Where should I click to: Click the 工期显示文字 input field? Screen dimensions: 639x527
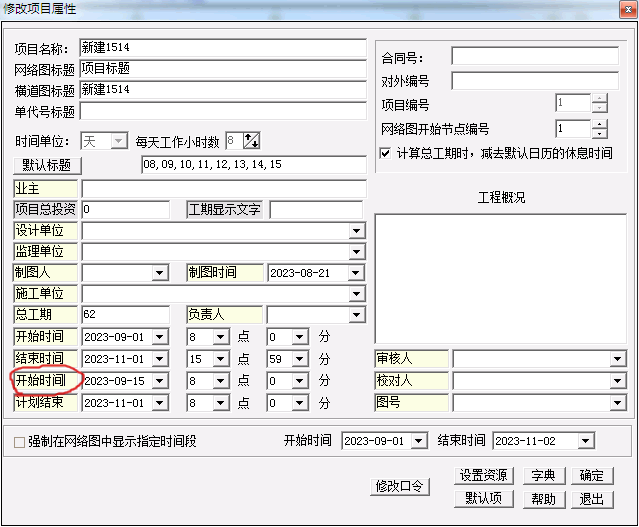pyautogui.click(x=316, y=209)
